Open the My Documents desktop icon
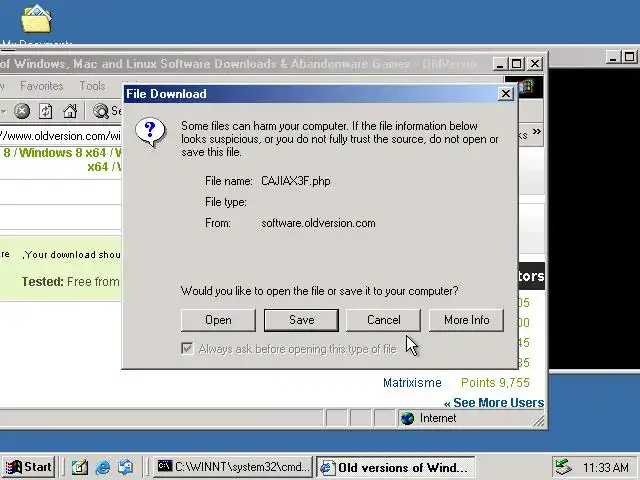The image size is (640, 480). tap(36, 22)
